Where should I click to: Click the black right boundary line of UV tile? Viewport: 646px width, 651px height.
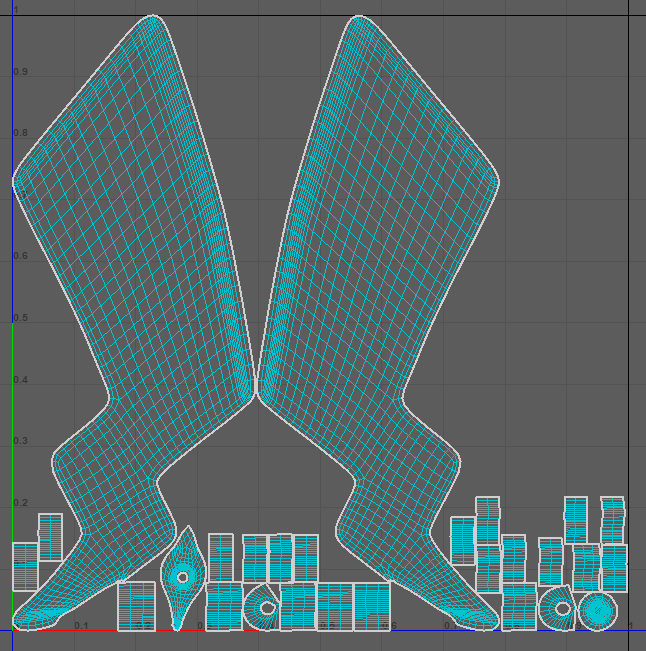coord(629,300)
